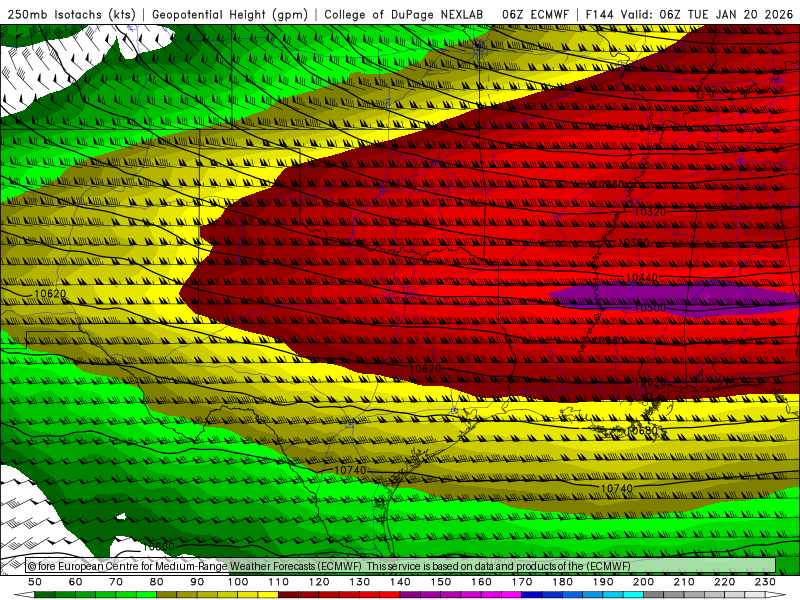800x600 pixels.
Task: Click the ECMWF copyright notice banner
Action: (x=401, y=566)
